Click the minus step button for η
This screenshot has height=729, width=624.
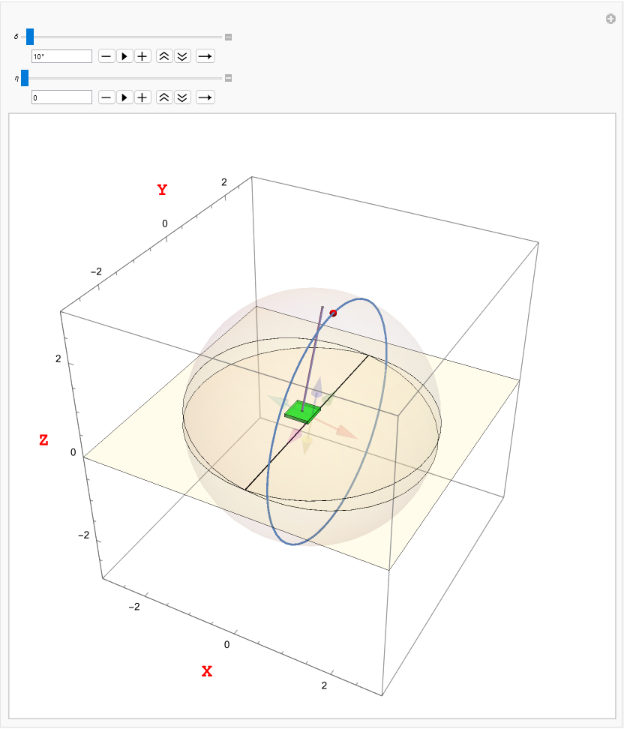pos(106,97)
